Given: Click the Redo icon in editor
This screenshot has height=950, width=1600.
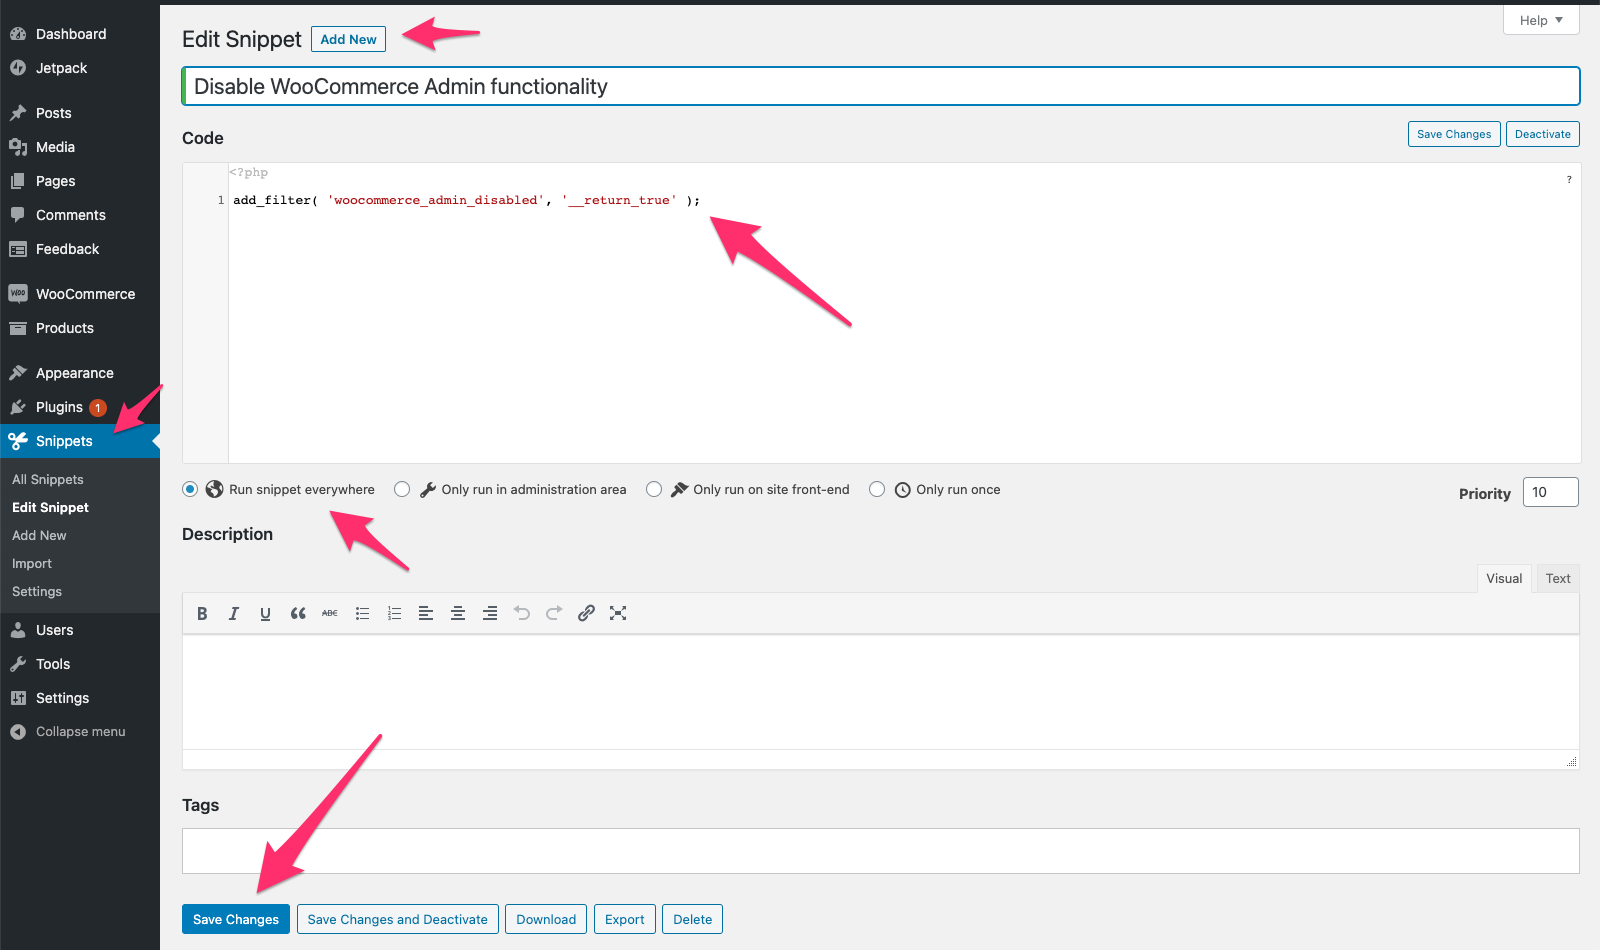Looking at the screenshot, I should click(x=554, y=613).
